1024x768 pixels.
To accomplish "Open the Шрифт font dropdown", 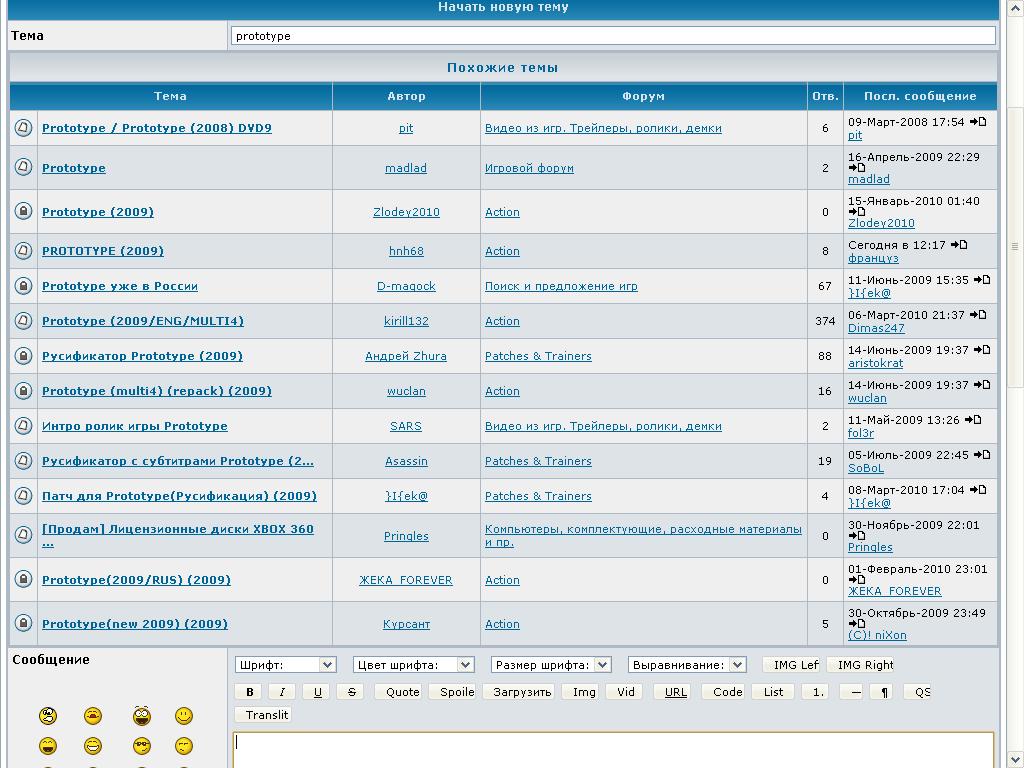I will click(285, 665).
